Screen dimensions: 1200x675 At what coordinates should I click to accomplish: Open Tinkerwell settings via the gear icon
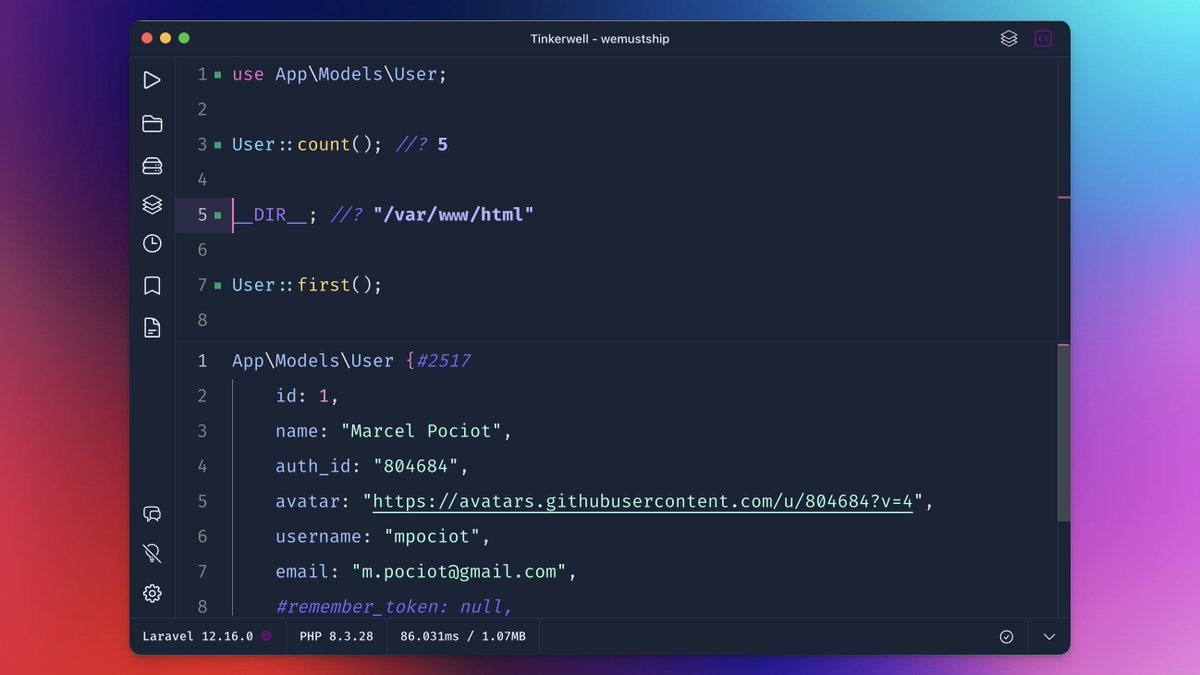[x=152, y=592]
